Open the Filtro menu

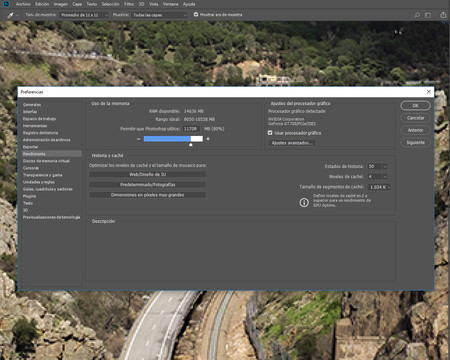pyautogui.click(x=129, y=4)
